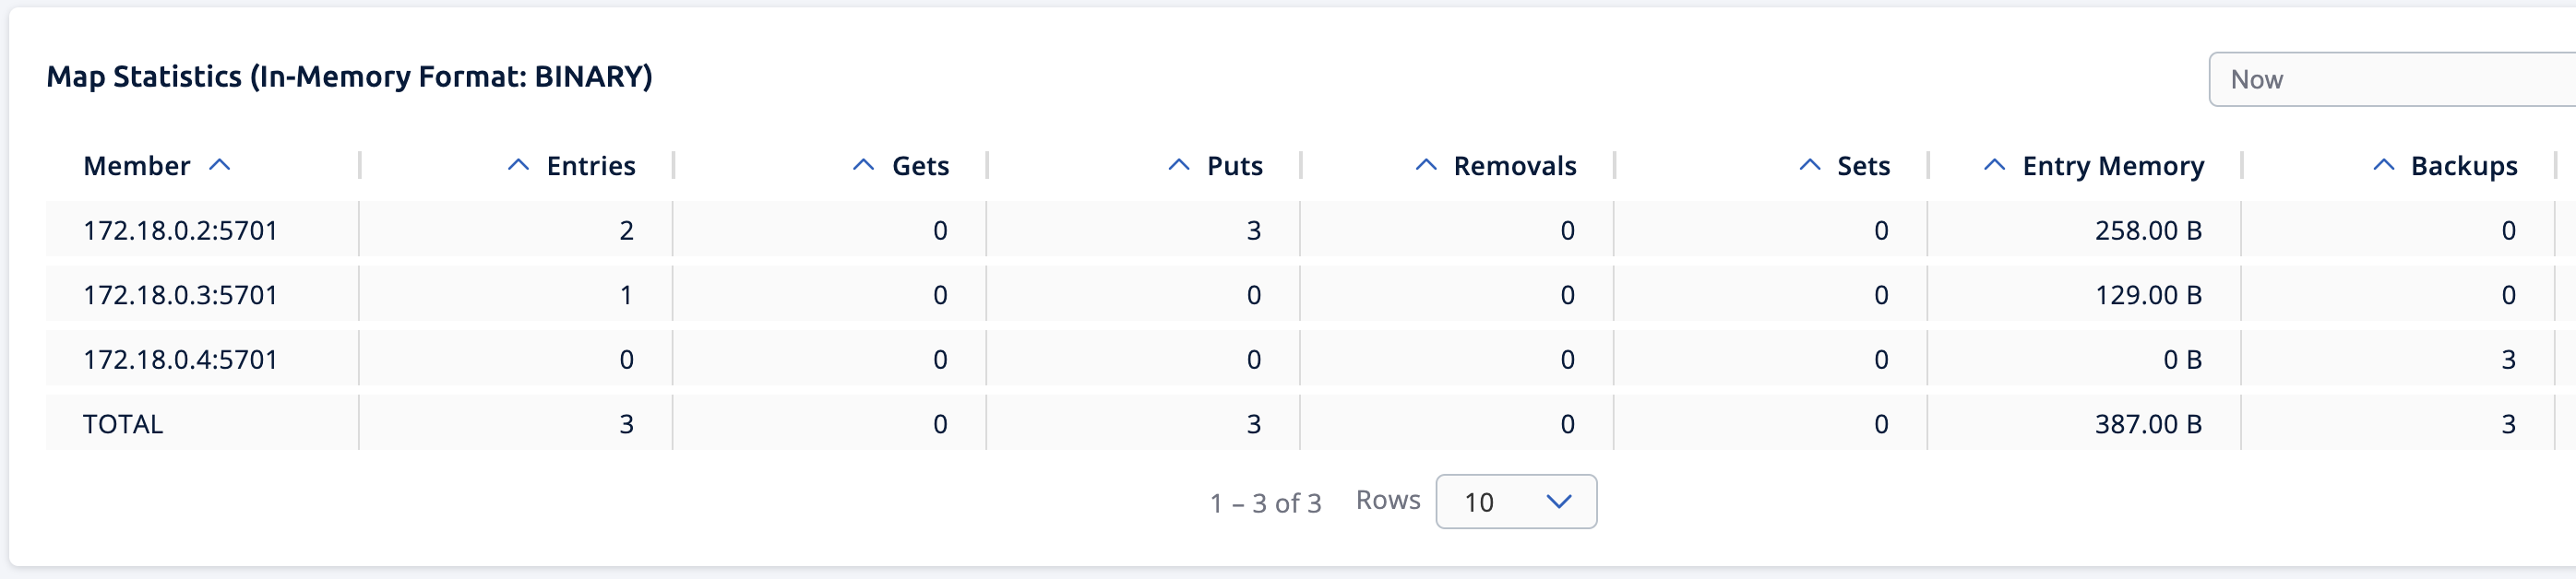The width and height of the screenshot is (2576, 579).
Task: Select member 172.18.0.4:5701 row
Action: (180, 360)
